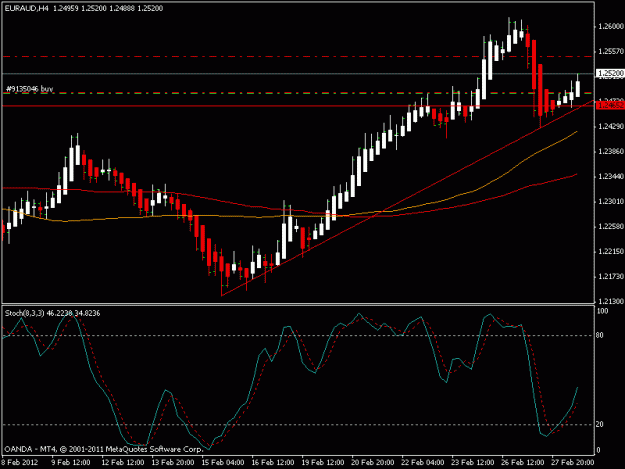Click the 23 Feb 12:00 time label
The image size is (625, 469).
pyautogui.click(x=473, y=462)
